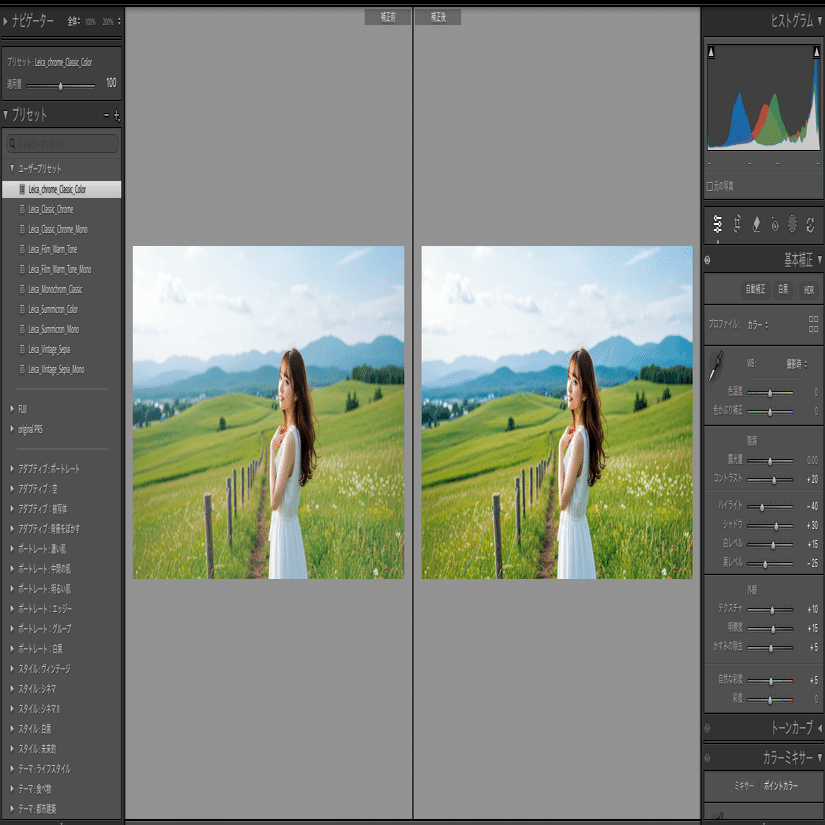
Task: Apply the Leica_Film_Warm_Tone_Mono preset
Action: point(62,269)
